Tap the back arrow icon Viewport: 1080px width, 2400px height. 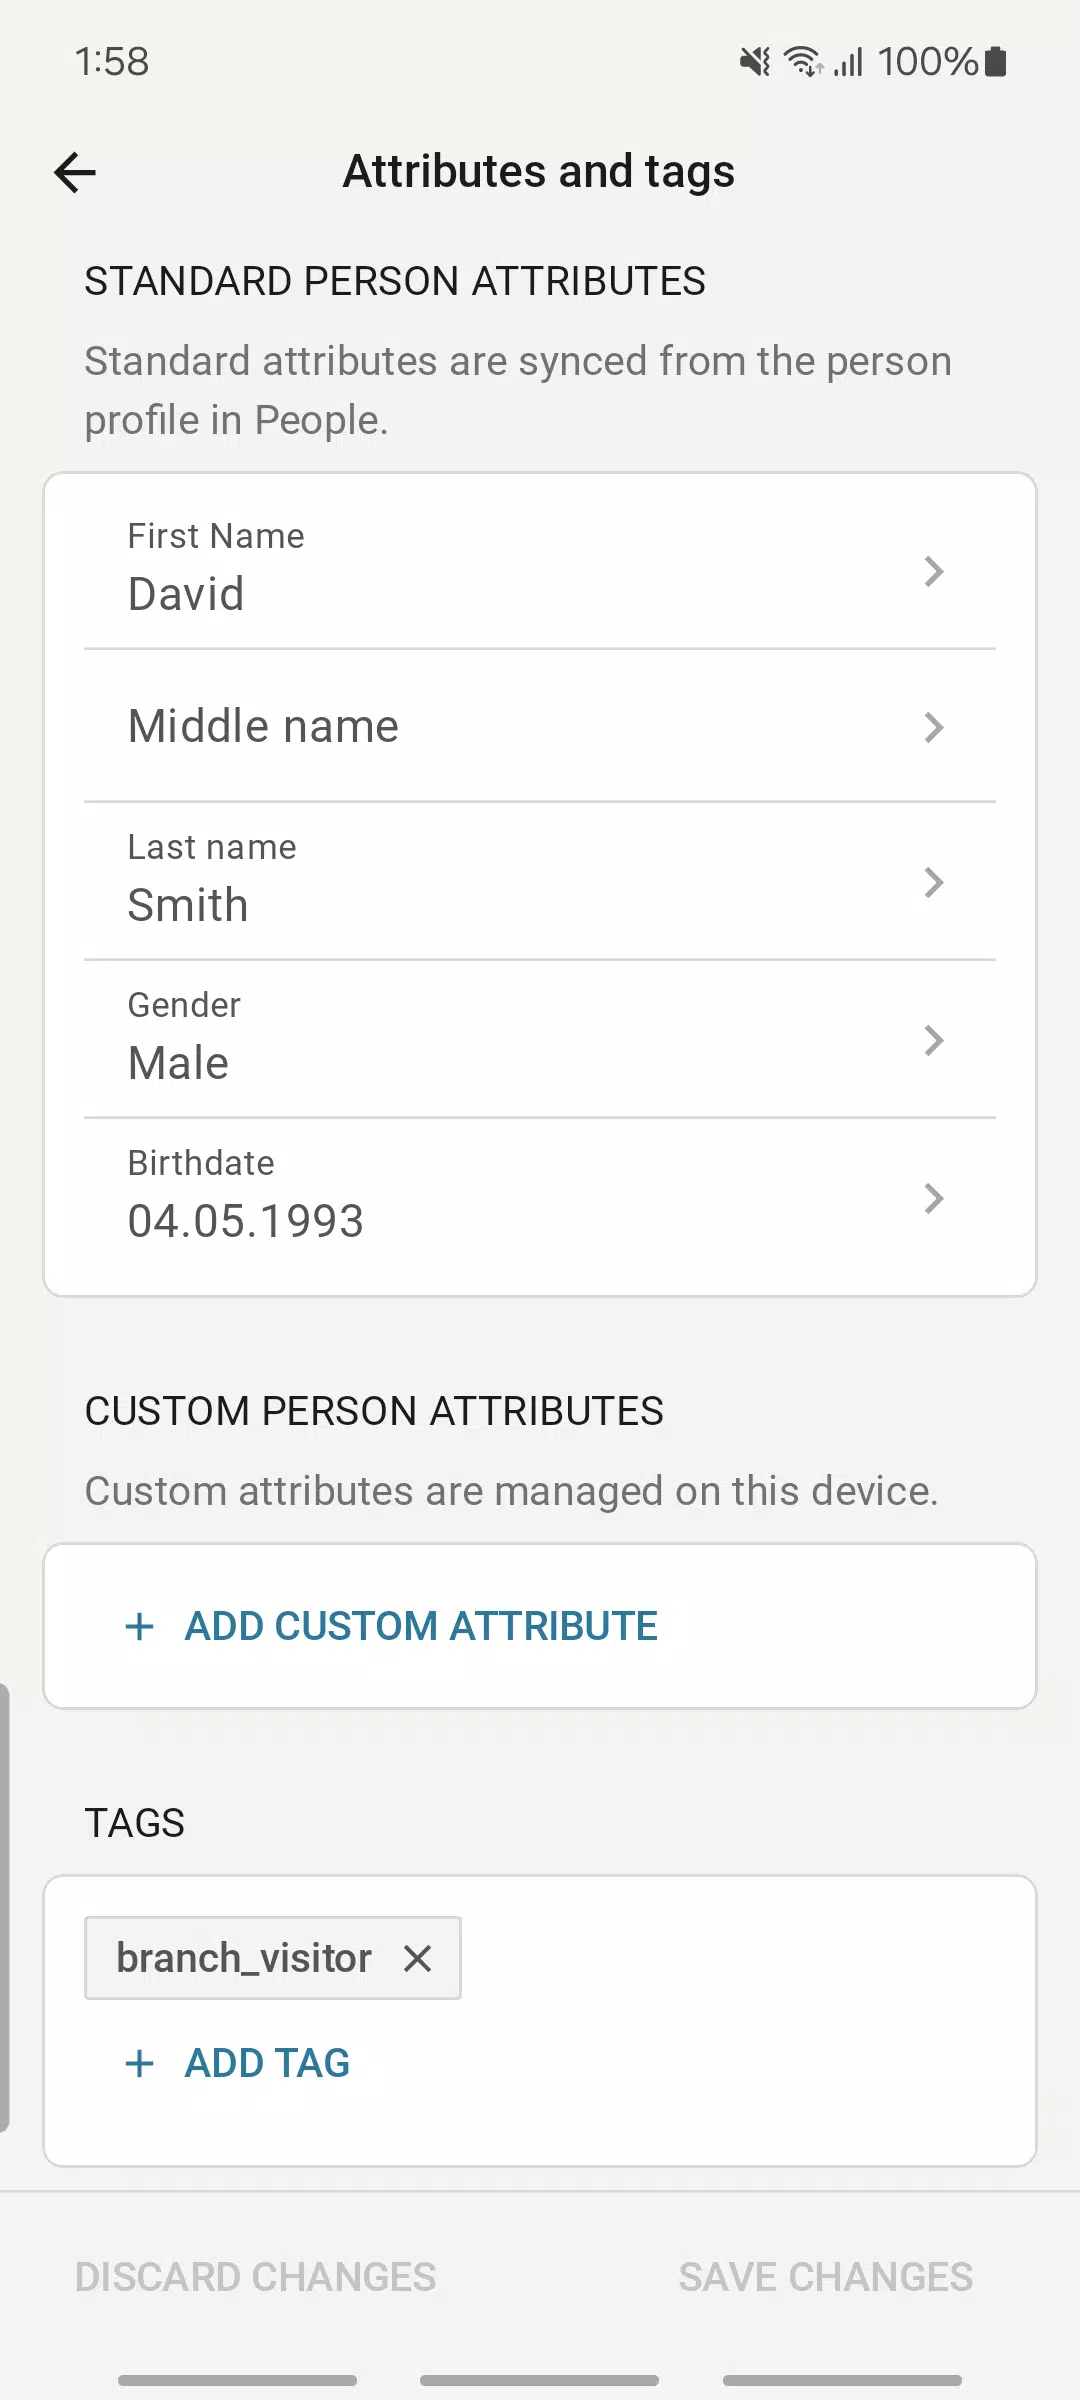coord(75,172)
